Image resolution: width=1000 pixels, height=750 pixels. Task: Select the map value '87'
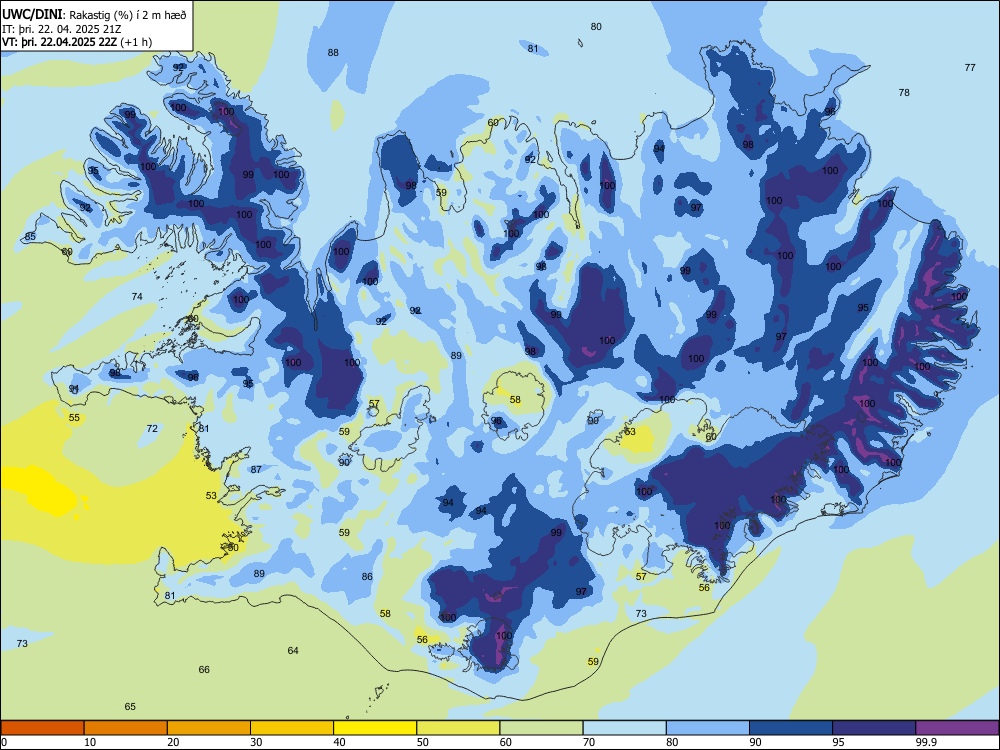point(256,469)
